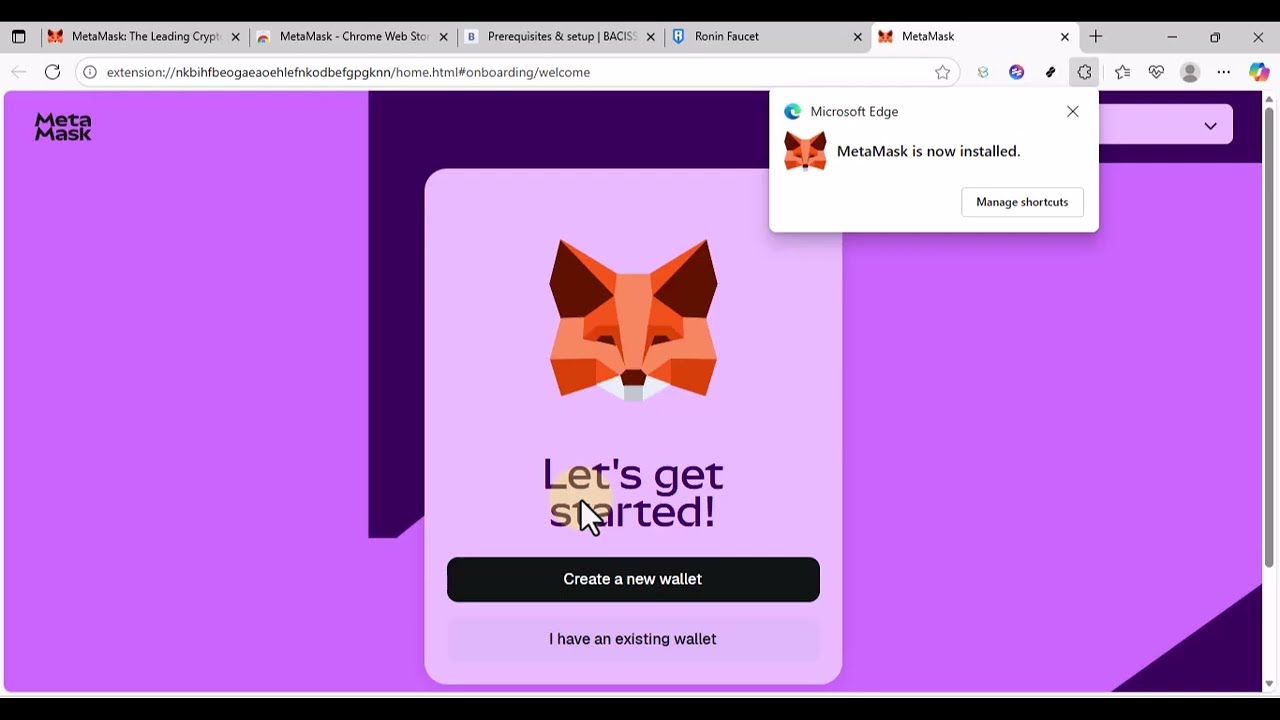1280x720 pixels.
Task: Click the scrollbar up arrow
Action: pyautogui.click(x=1269, y=98)
